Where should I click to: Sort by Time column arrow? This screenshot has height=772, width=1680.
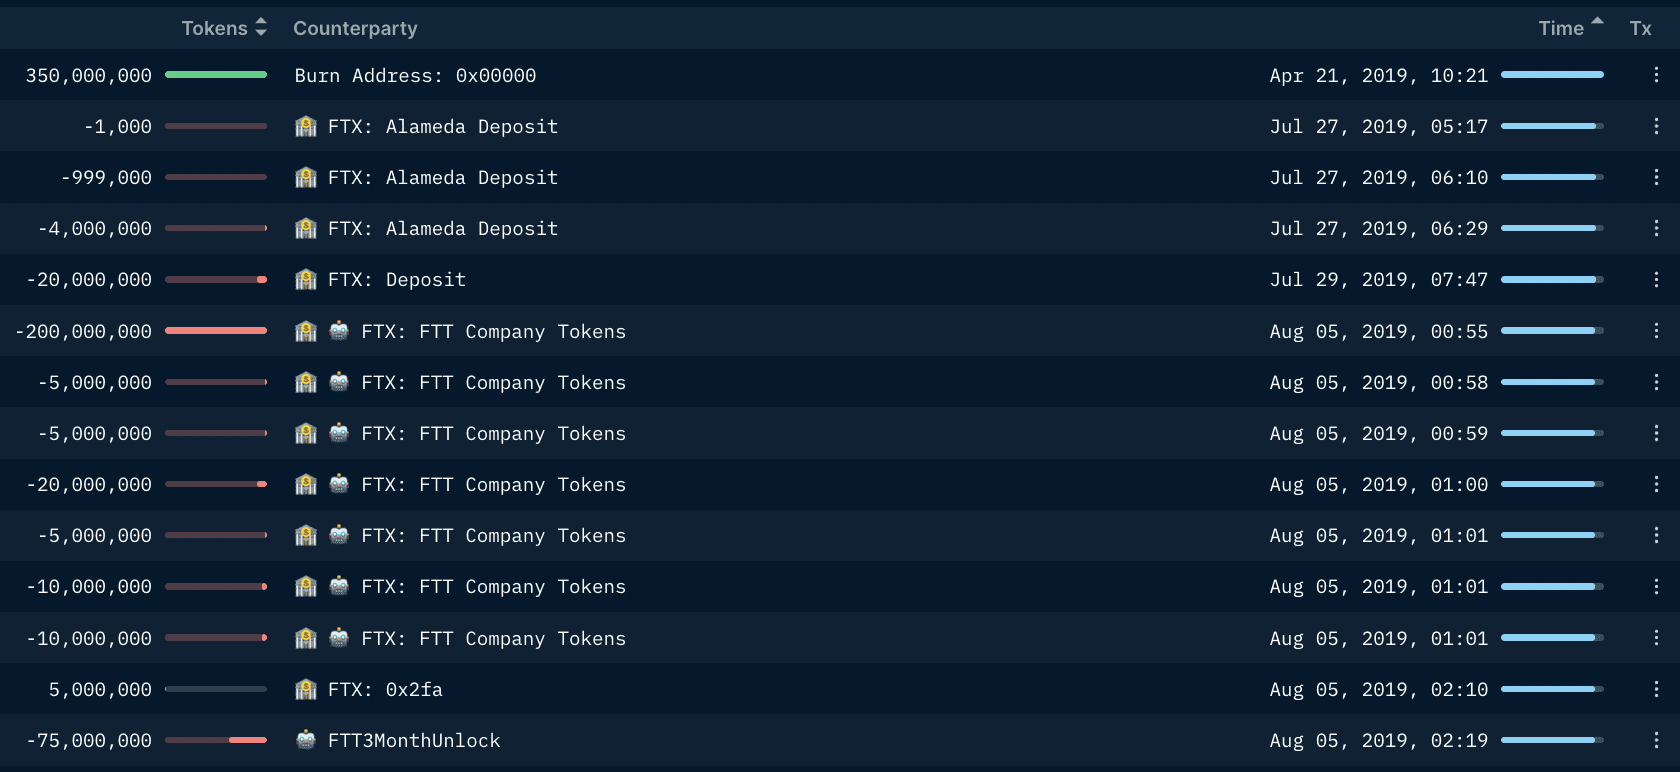pos(1597,20)
